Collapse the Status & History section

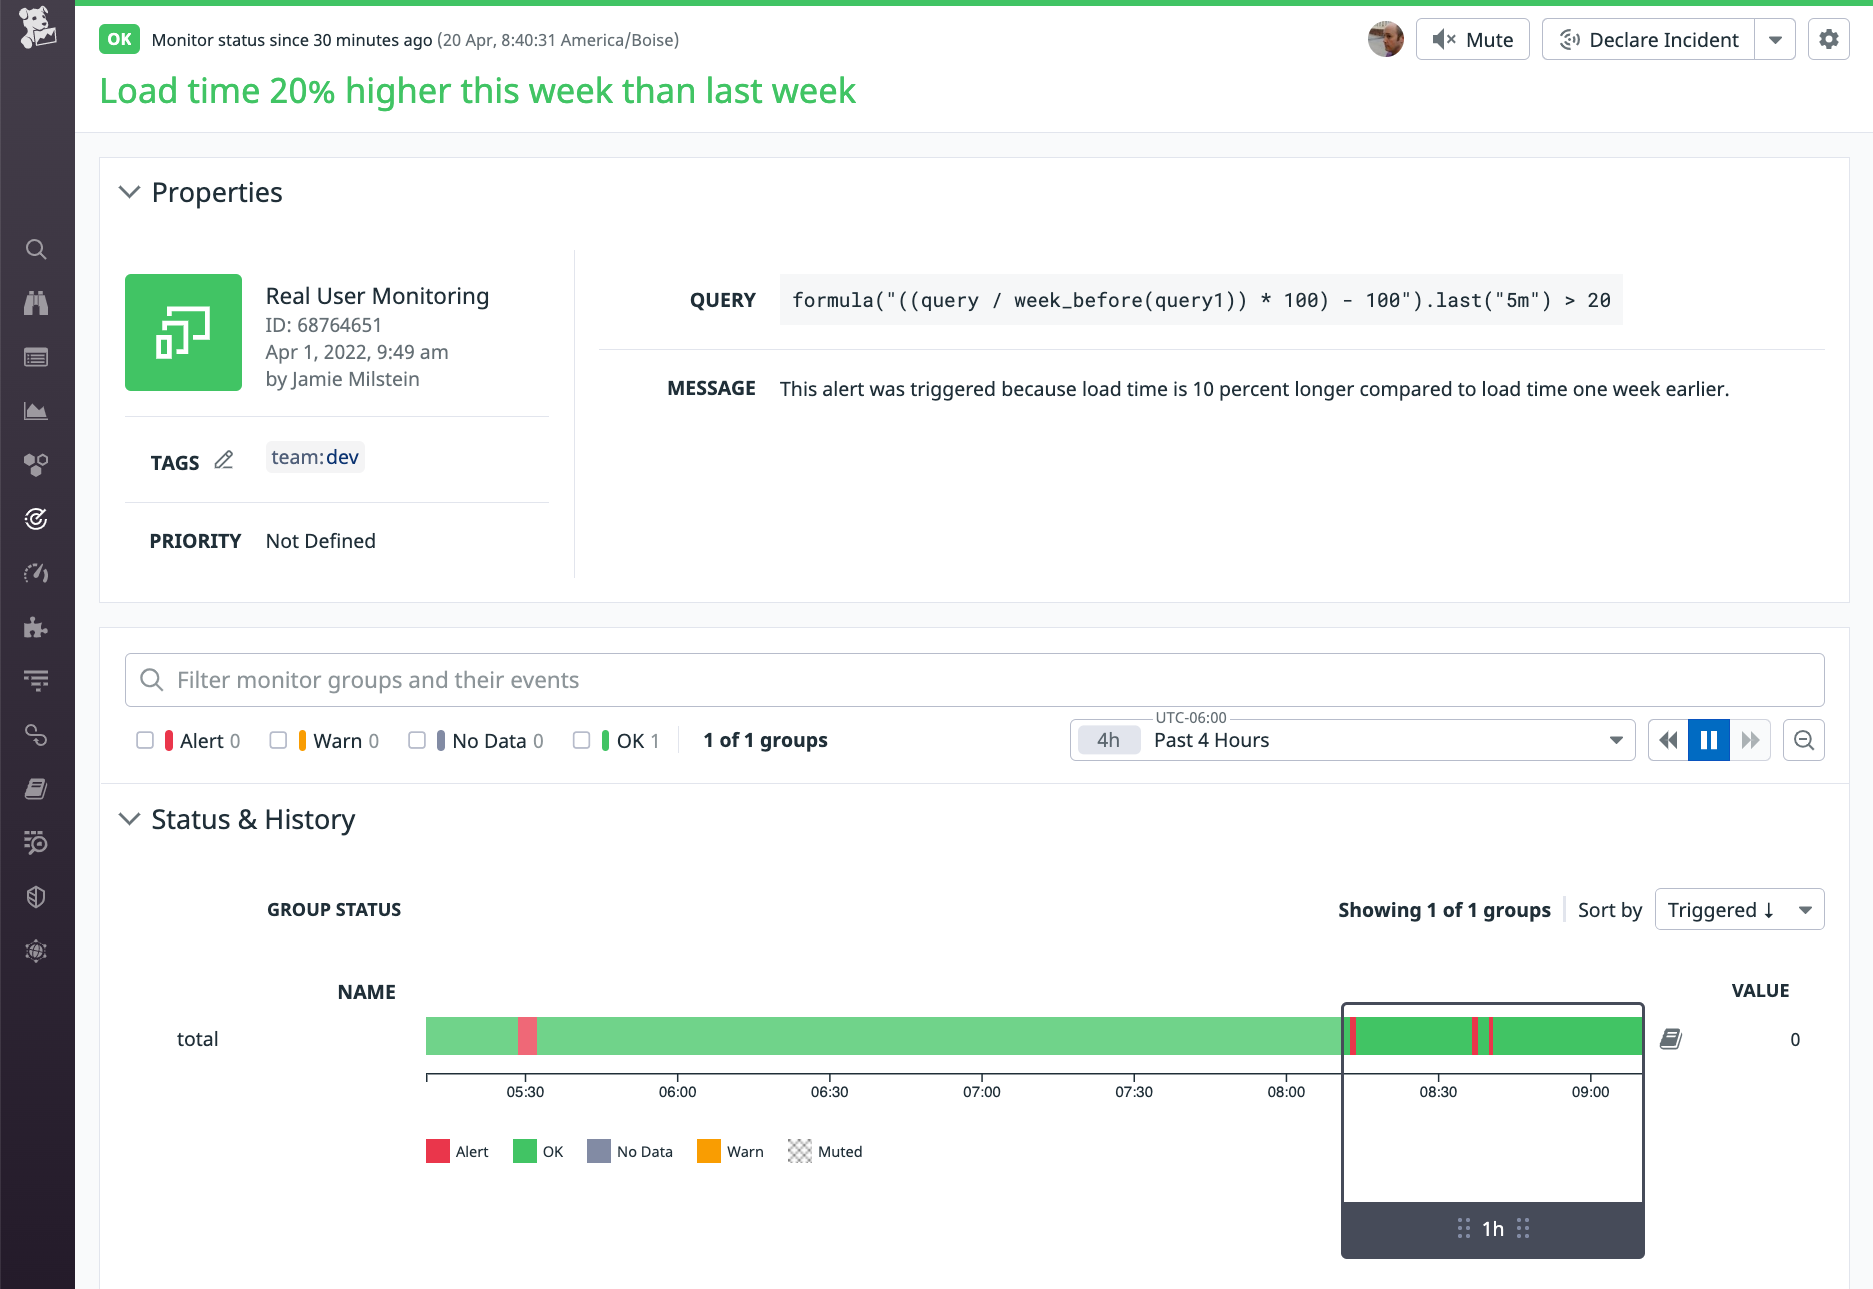coord(129,818)
